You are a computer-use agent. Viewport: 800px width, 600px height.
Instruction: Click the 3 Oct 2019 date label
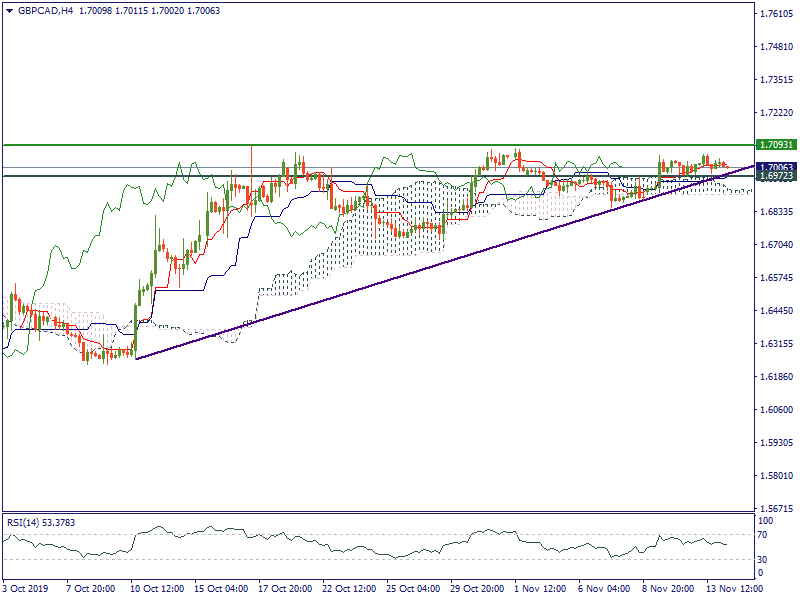26,590
